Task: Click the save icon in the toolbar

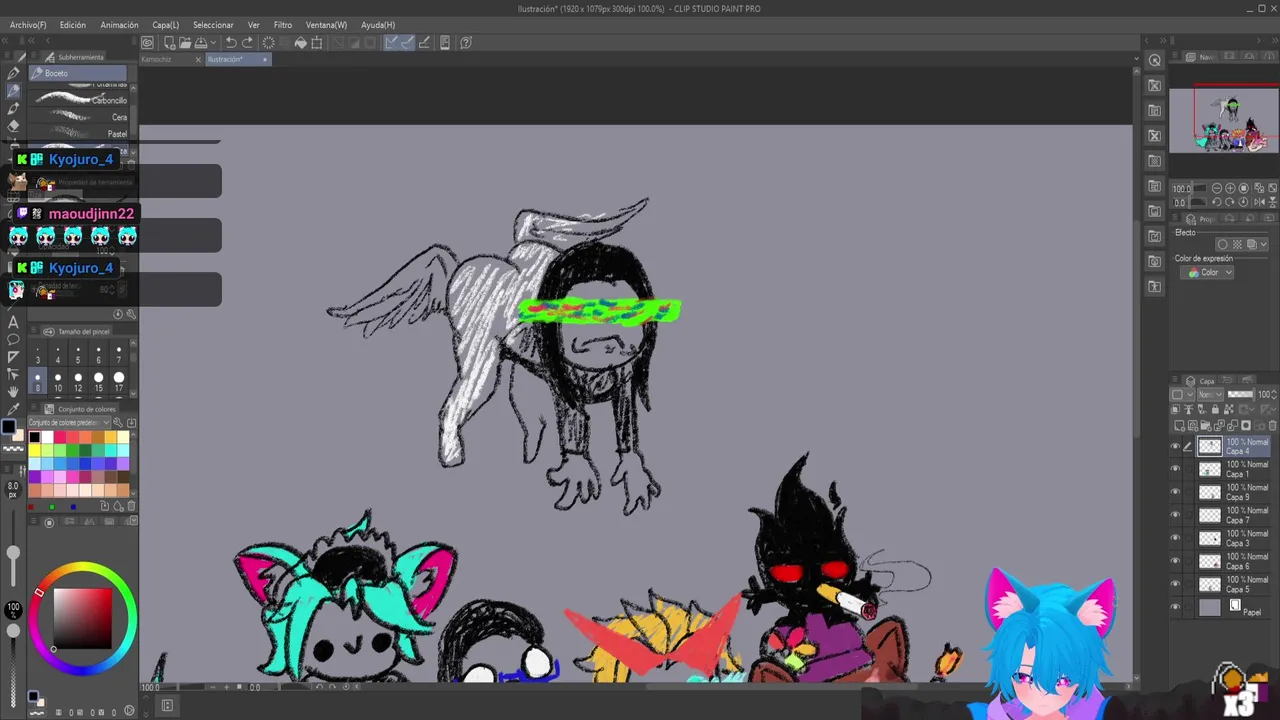Action: pyautogui.click(x=201, y=42)
